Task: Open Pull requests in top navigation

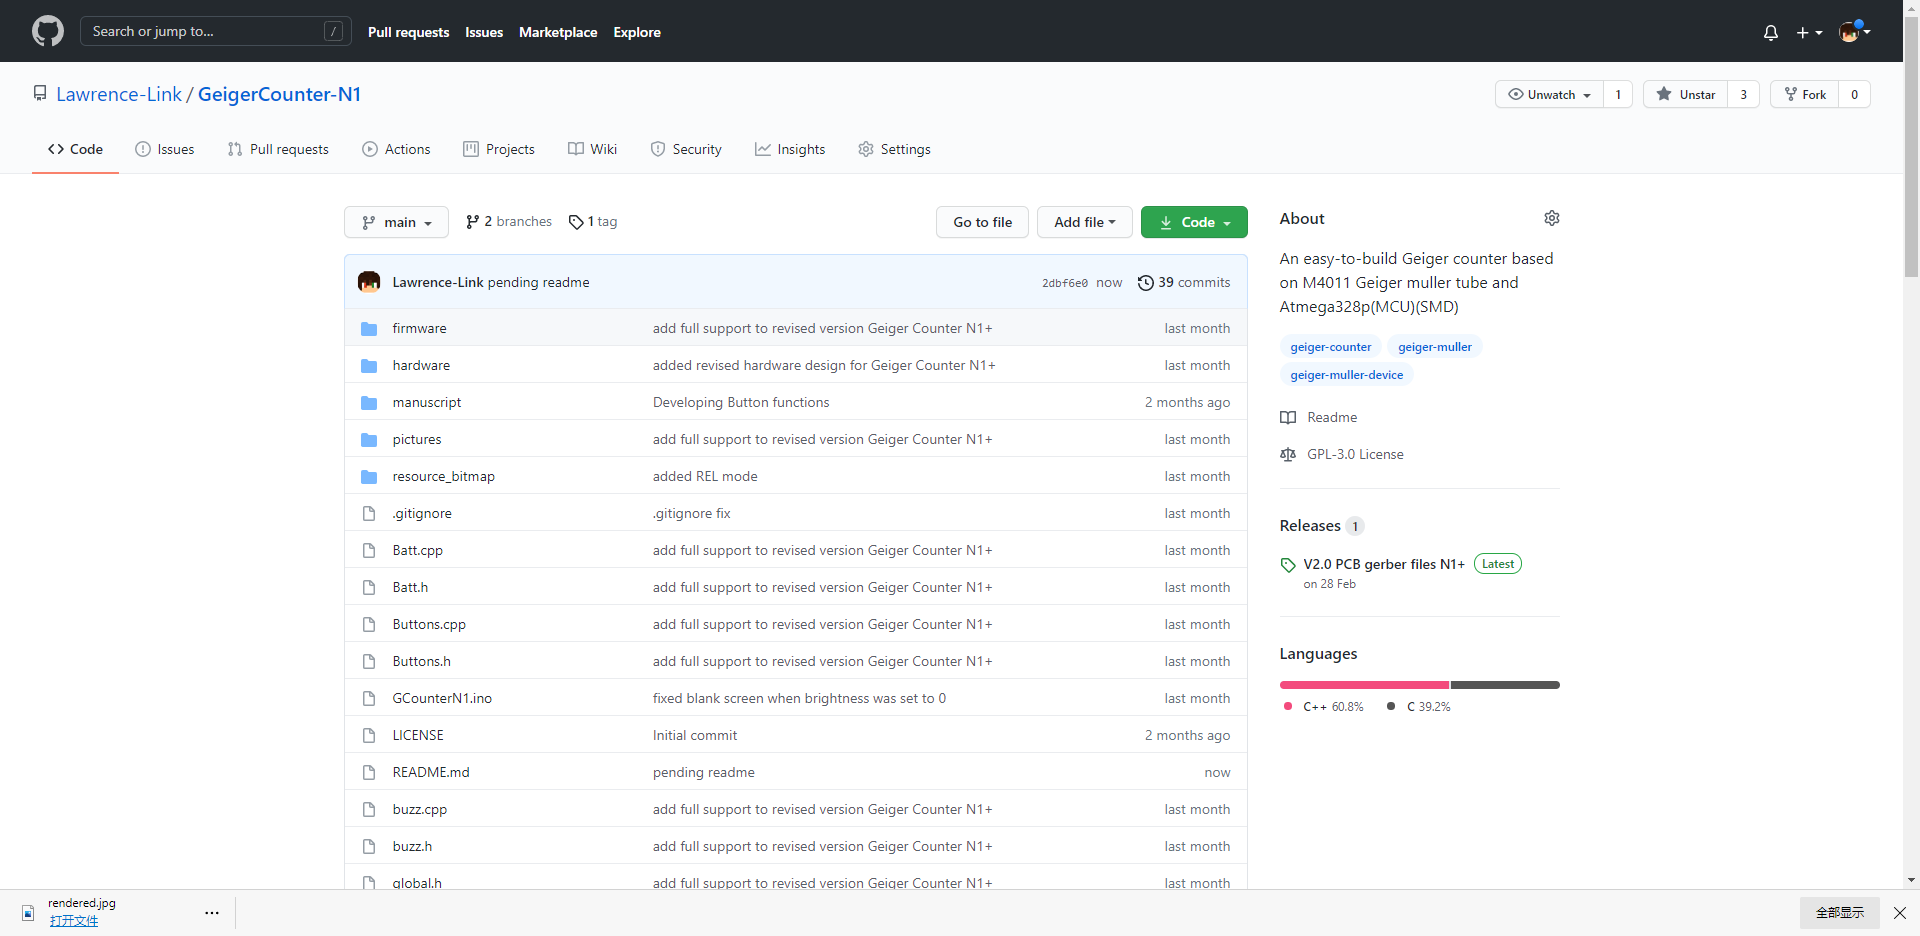Action: pyautogui.click(x=408, y=32)
